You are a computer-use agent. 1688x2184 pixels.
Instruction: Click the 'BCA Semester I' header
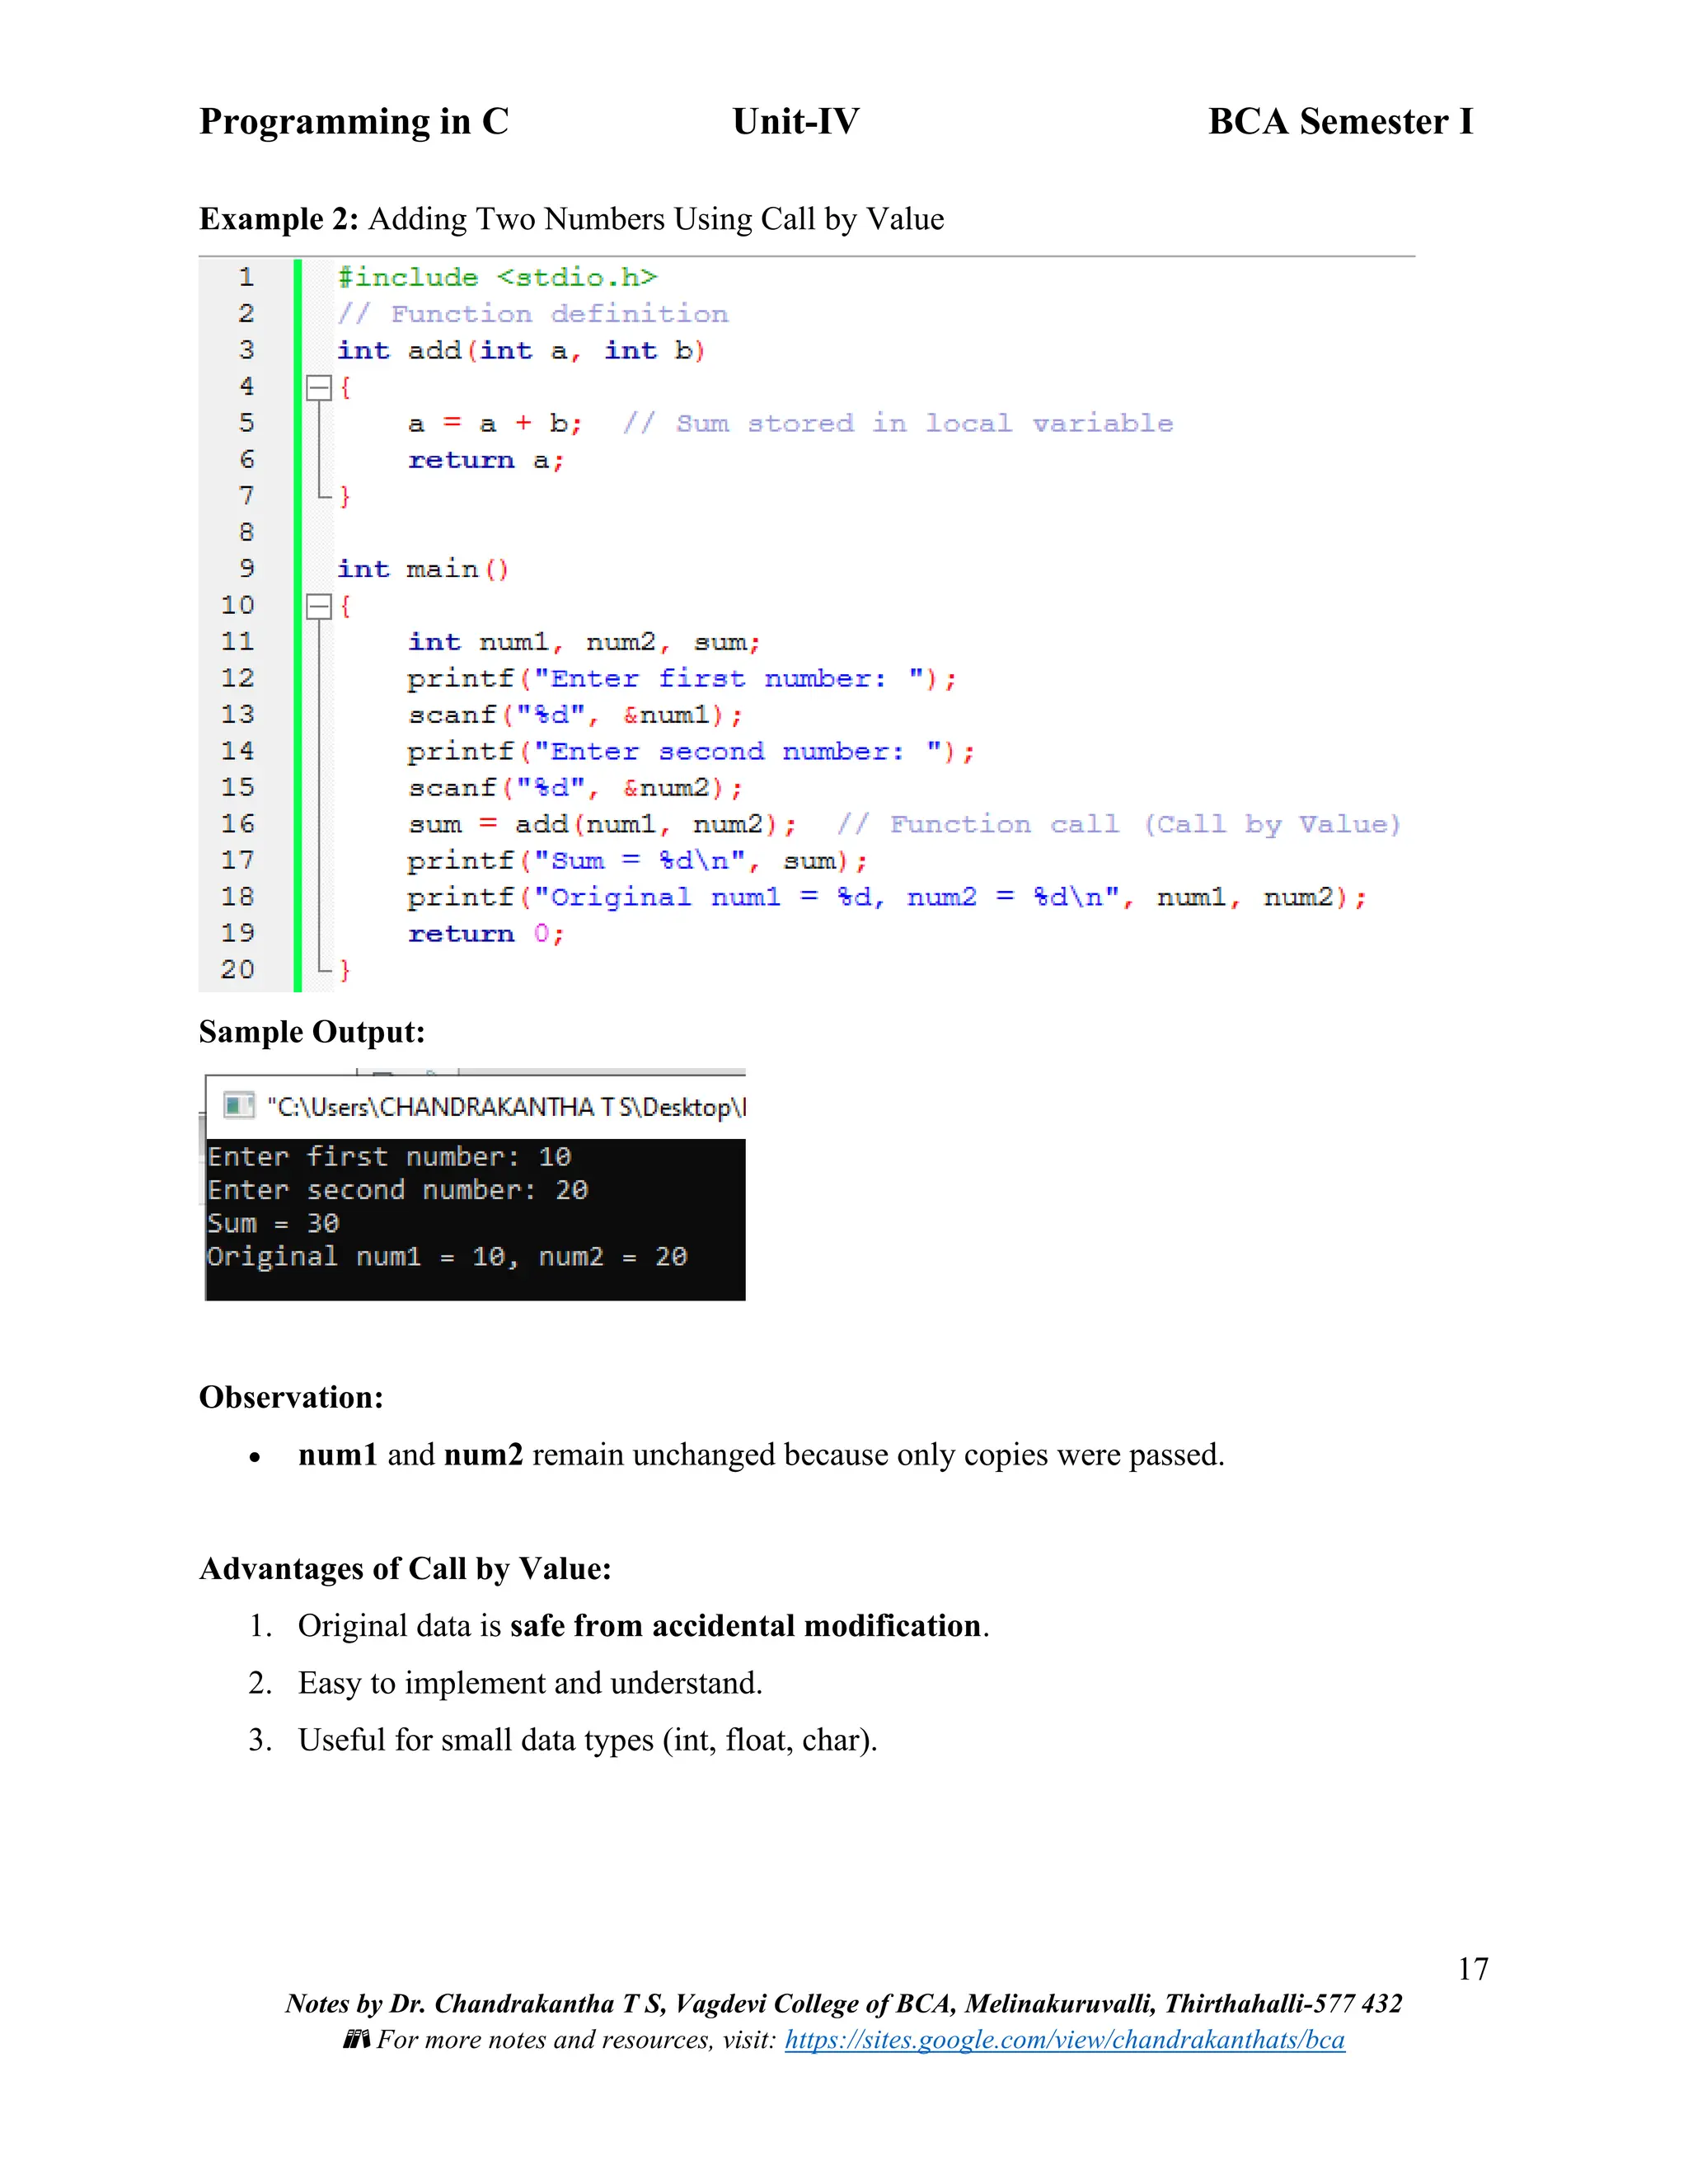(x=1341, y=122)
